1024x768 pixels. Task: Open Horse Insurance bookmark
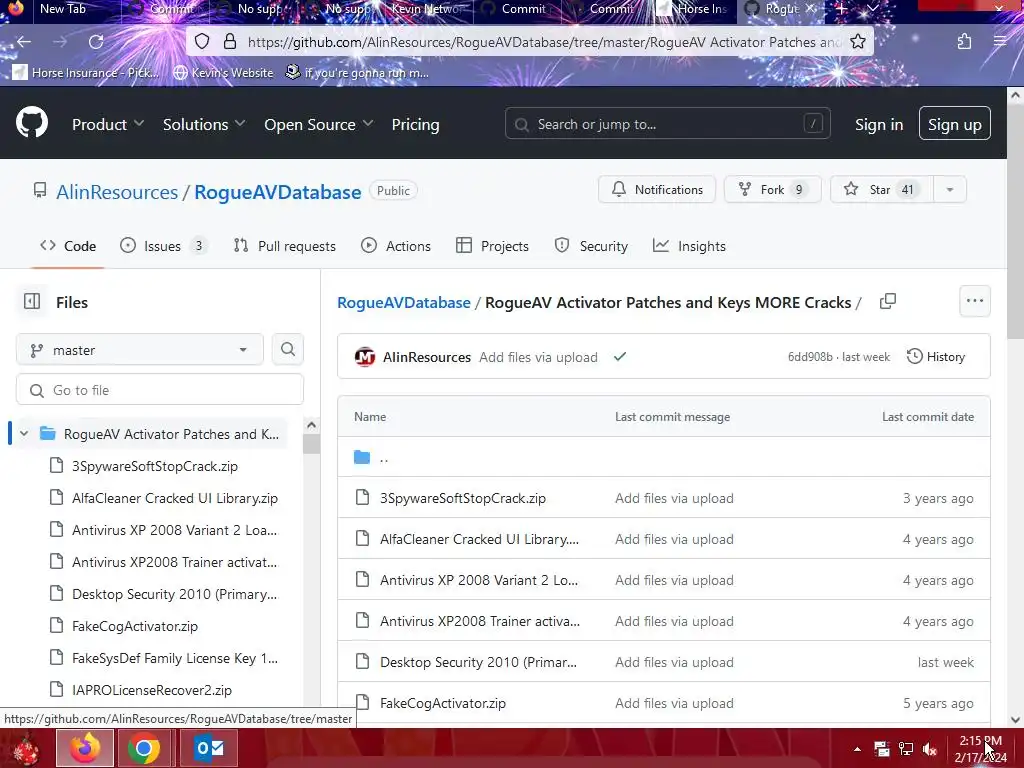pos(86,72)
